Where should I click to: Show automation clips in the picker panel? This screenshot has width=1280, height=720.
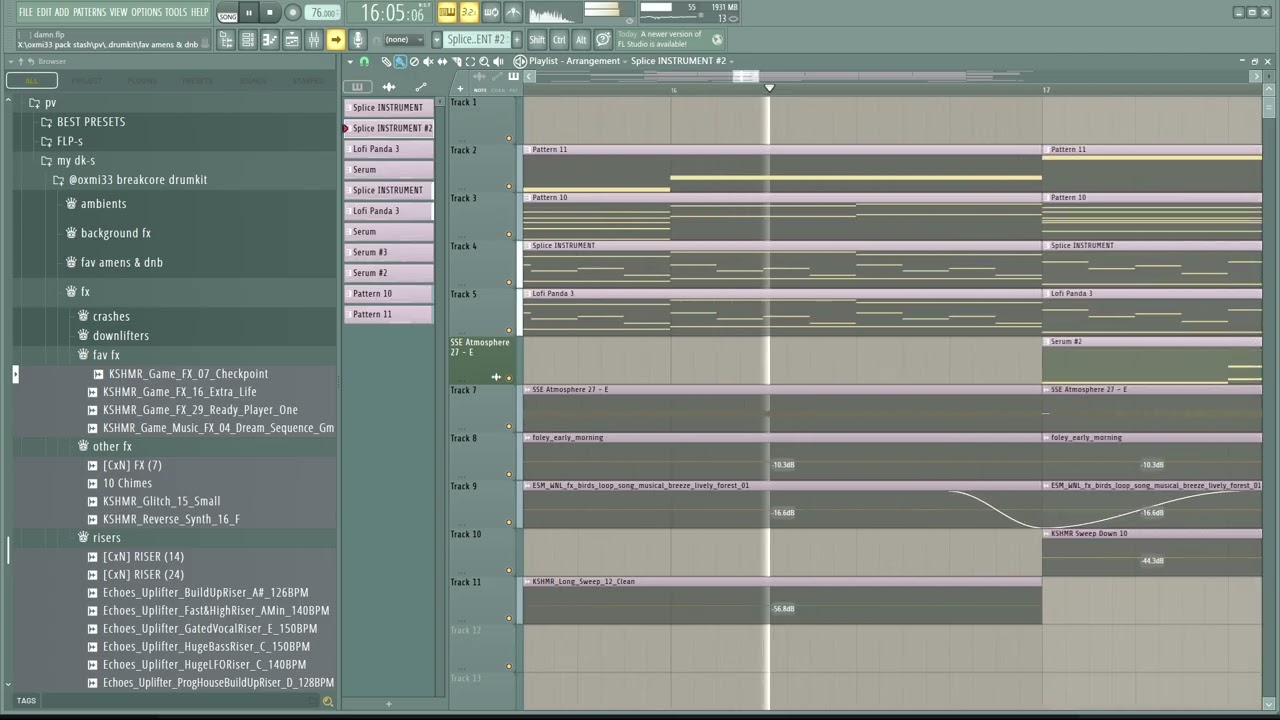(421, 87)
